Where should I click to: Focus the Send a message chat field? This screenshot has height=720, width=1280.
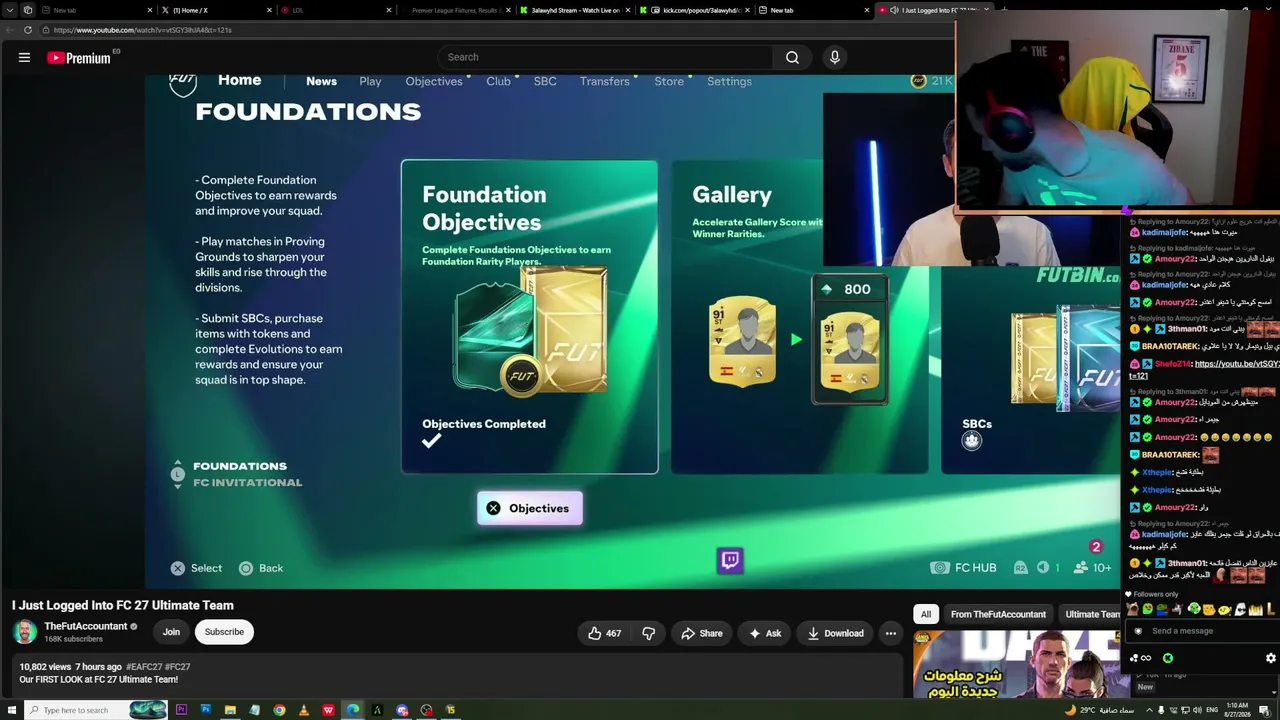[1203, 631]
